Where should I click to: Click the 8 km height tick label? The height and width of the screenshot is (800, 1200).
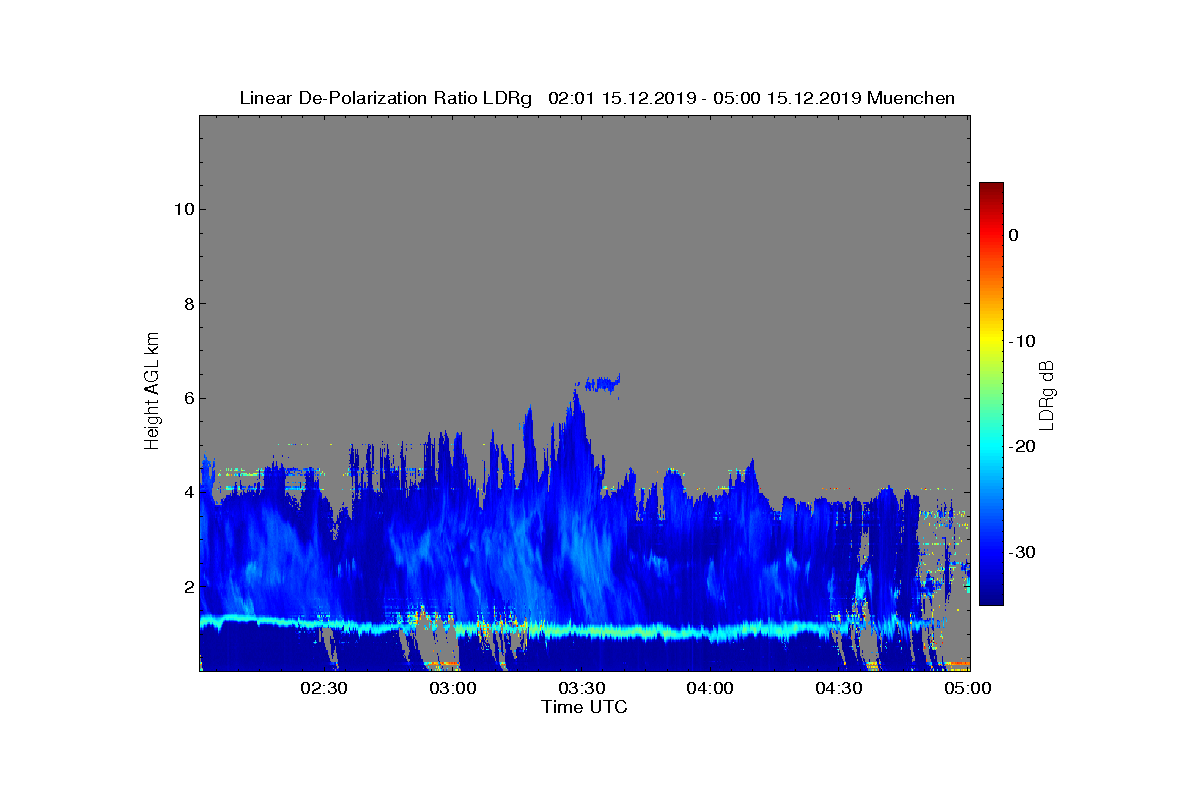188,304
